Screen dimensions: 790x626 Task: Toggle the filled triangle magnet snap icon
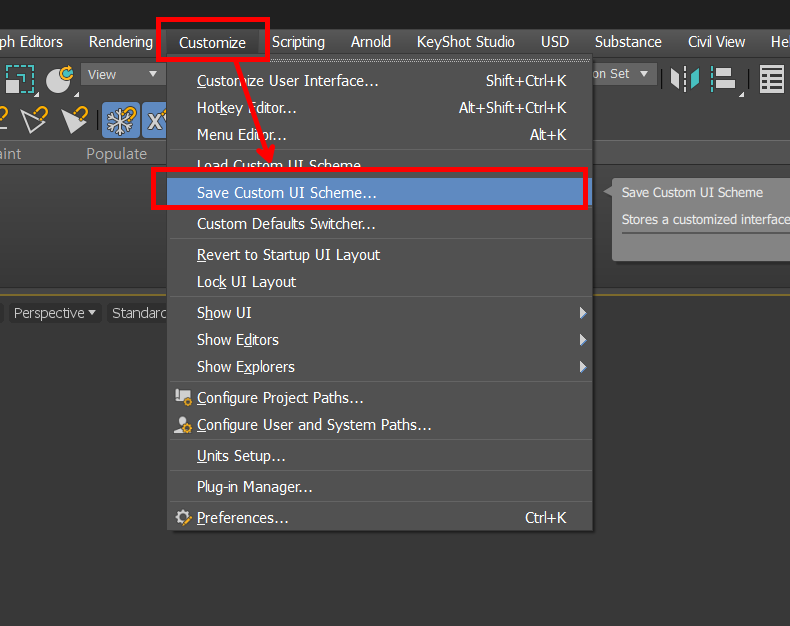click(75, 120)
